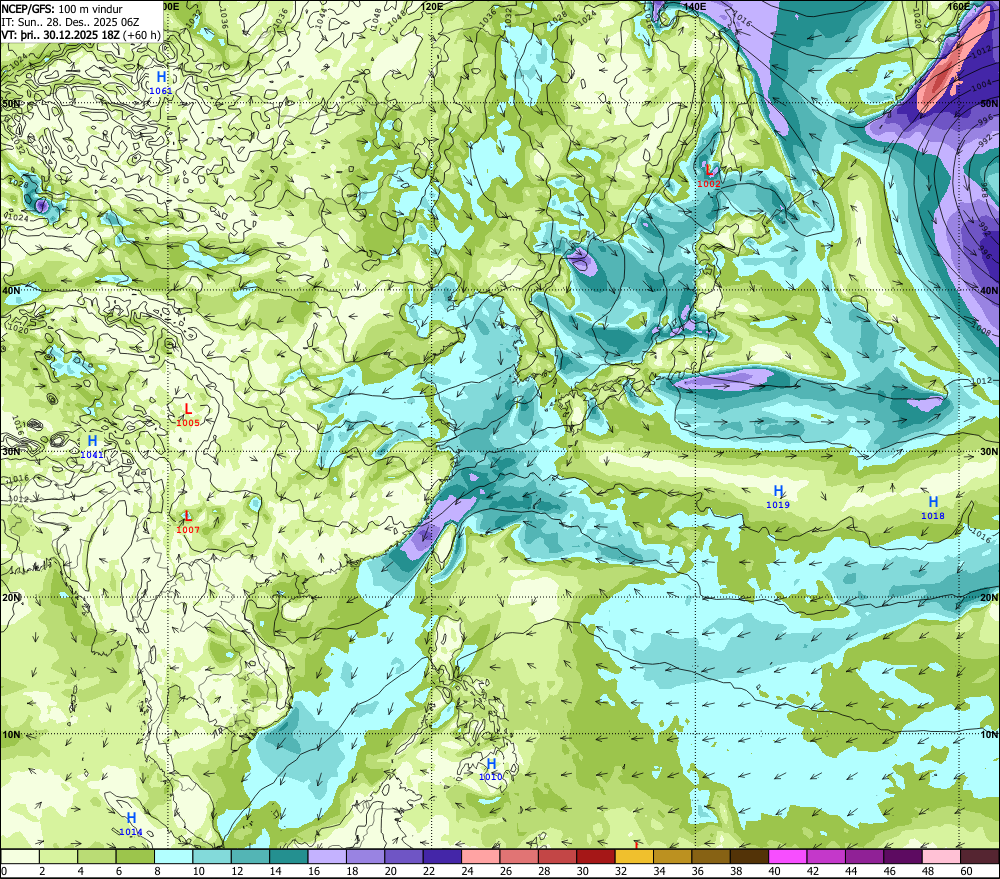This screenshot has height=879, width=1000.
Task: Click the L 1007 low pressure marker
Action: [188, 522]
